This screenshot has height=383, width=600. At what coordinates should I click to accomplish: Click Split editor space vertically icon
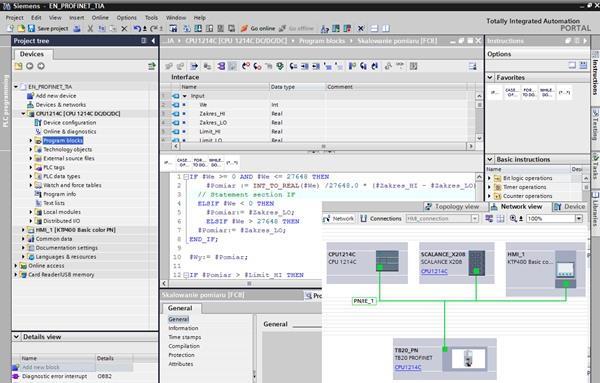(386, 29)
